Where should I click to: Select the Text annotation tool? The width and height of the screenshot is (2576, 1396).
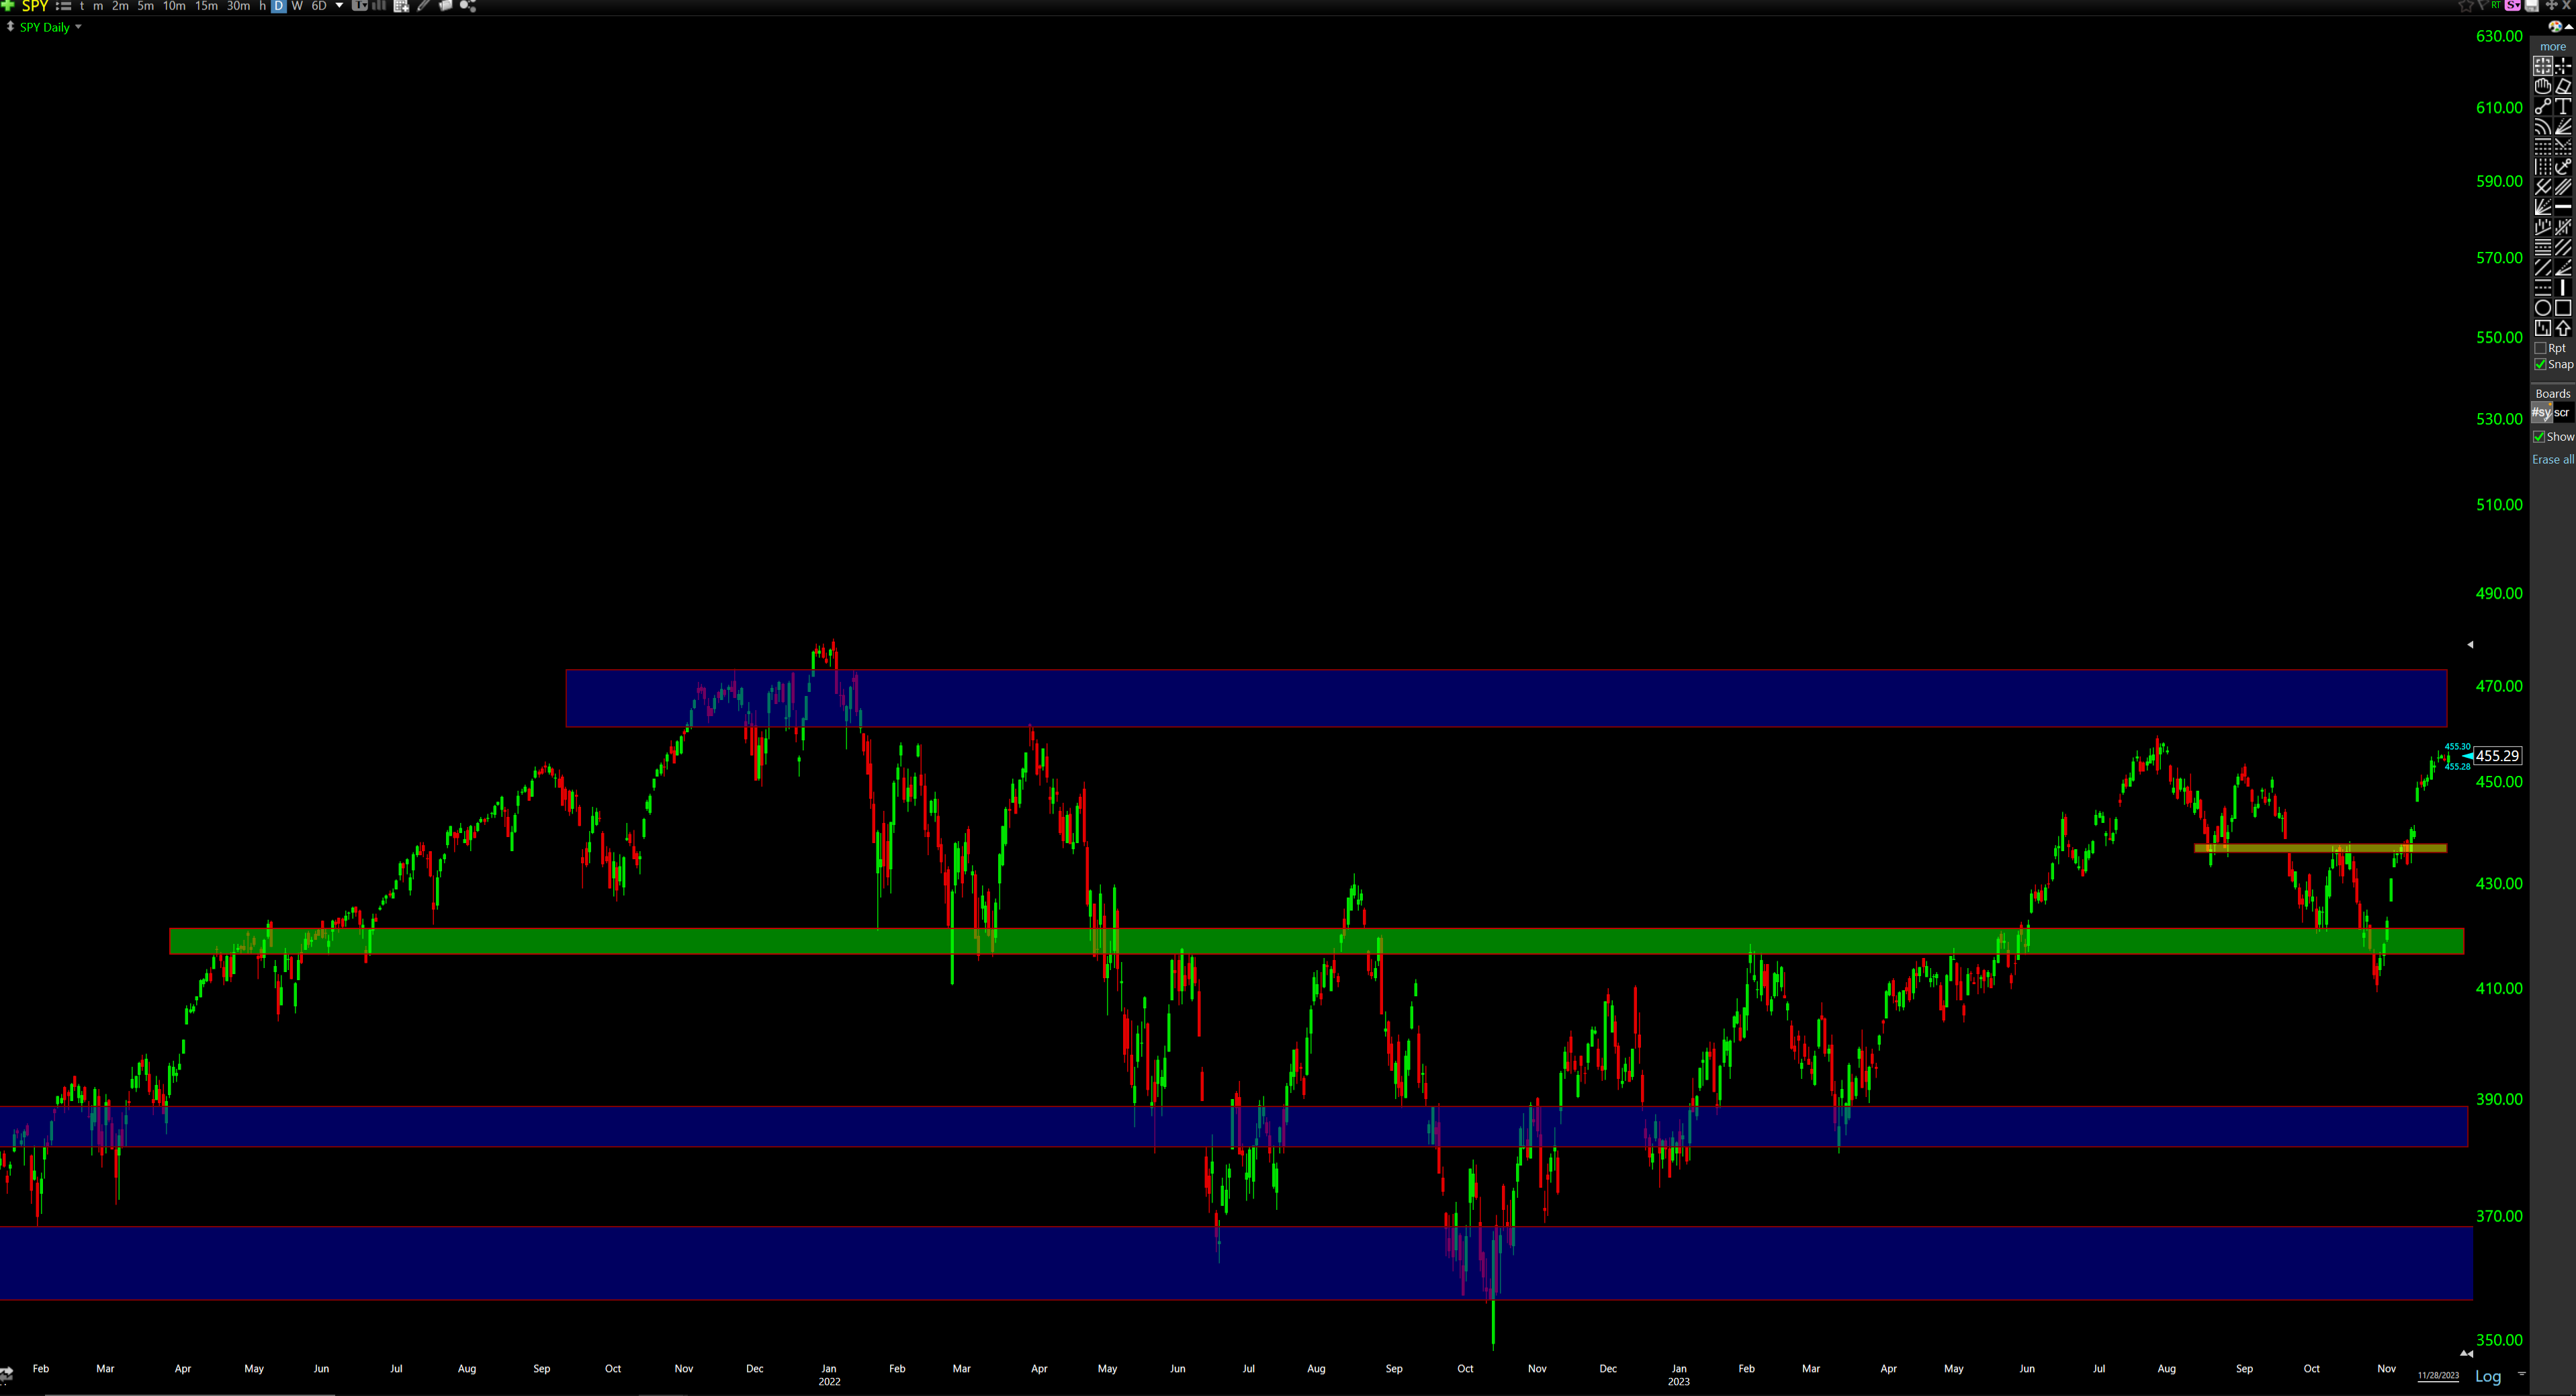(2563, 107)
